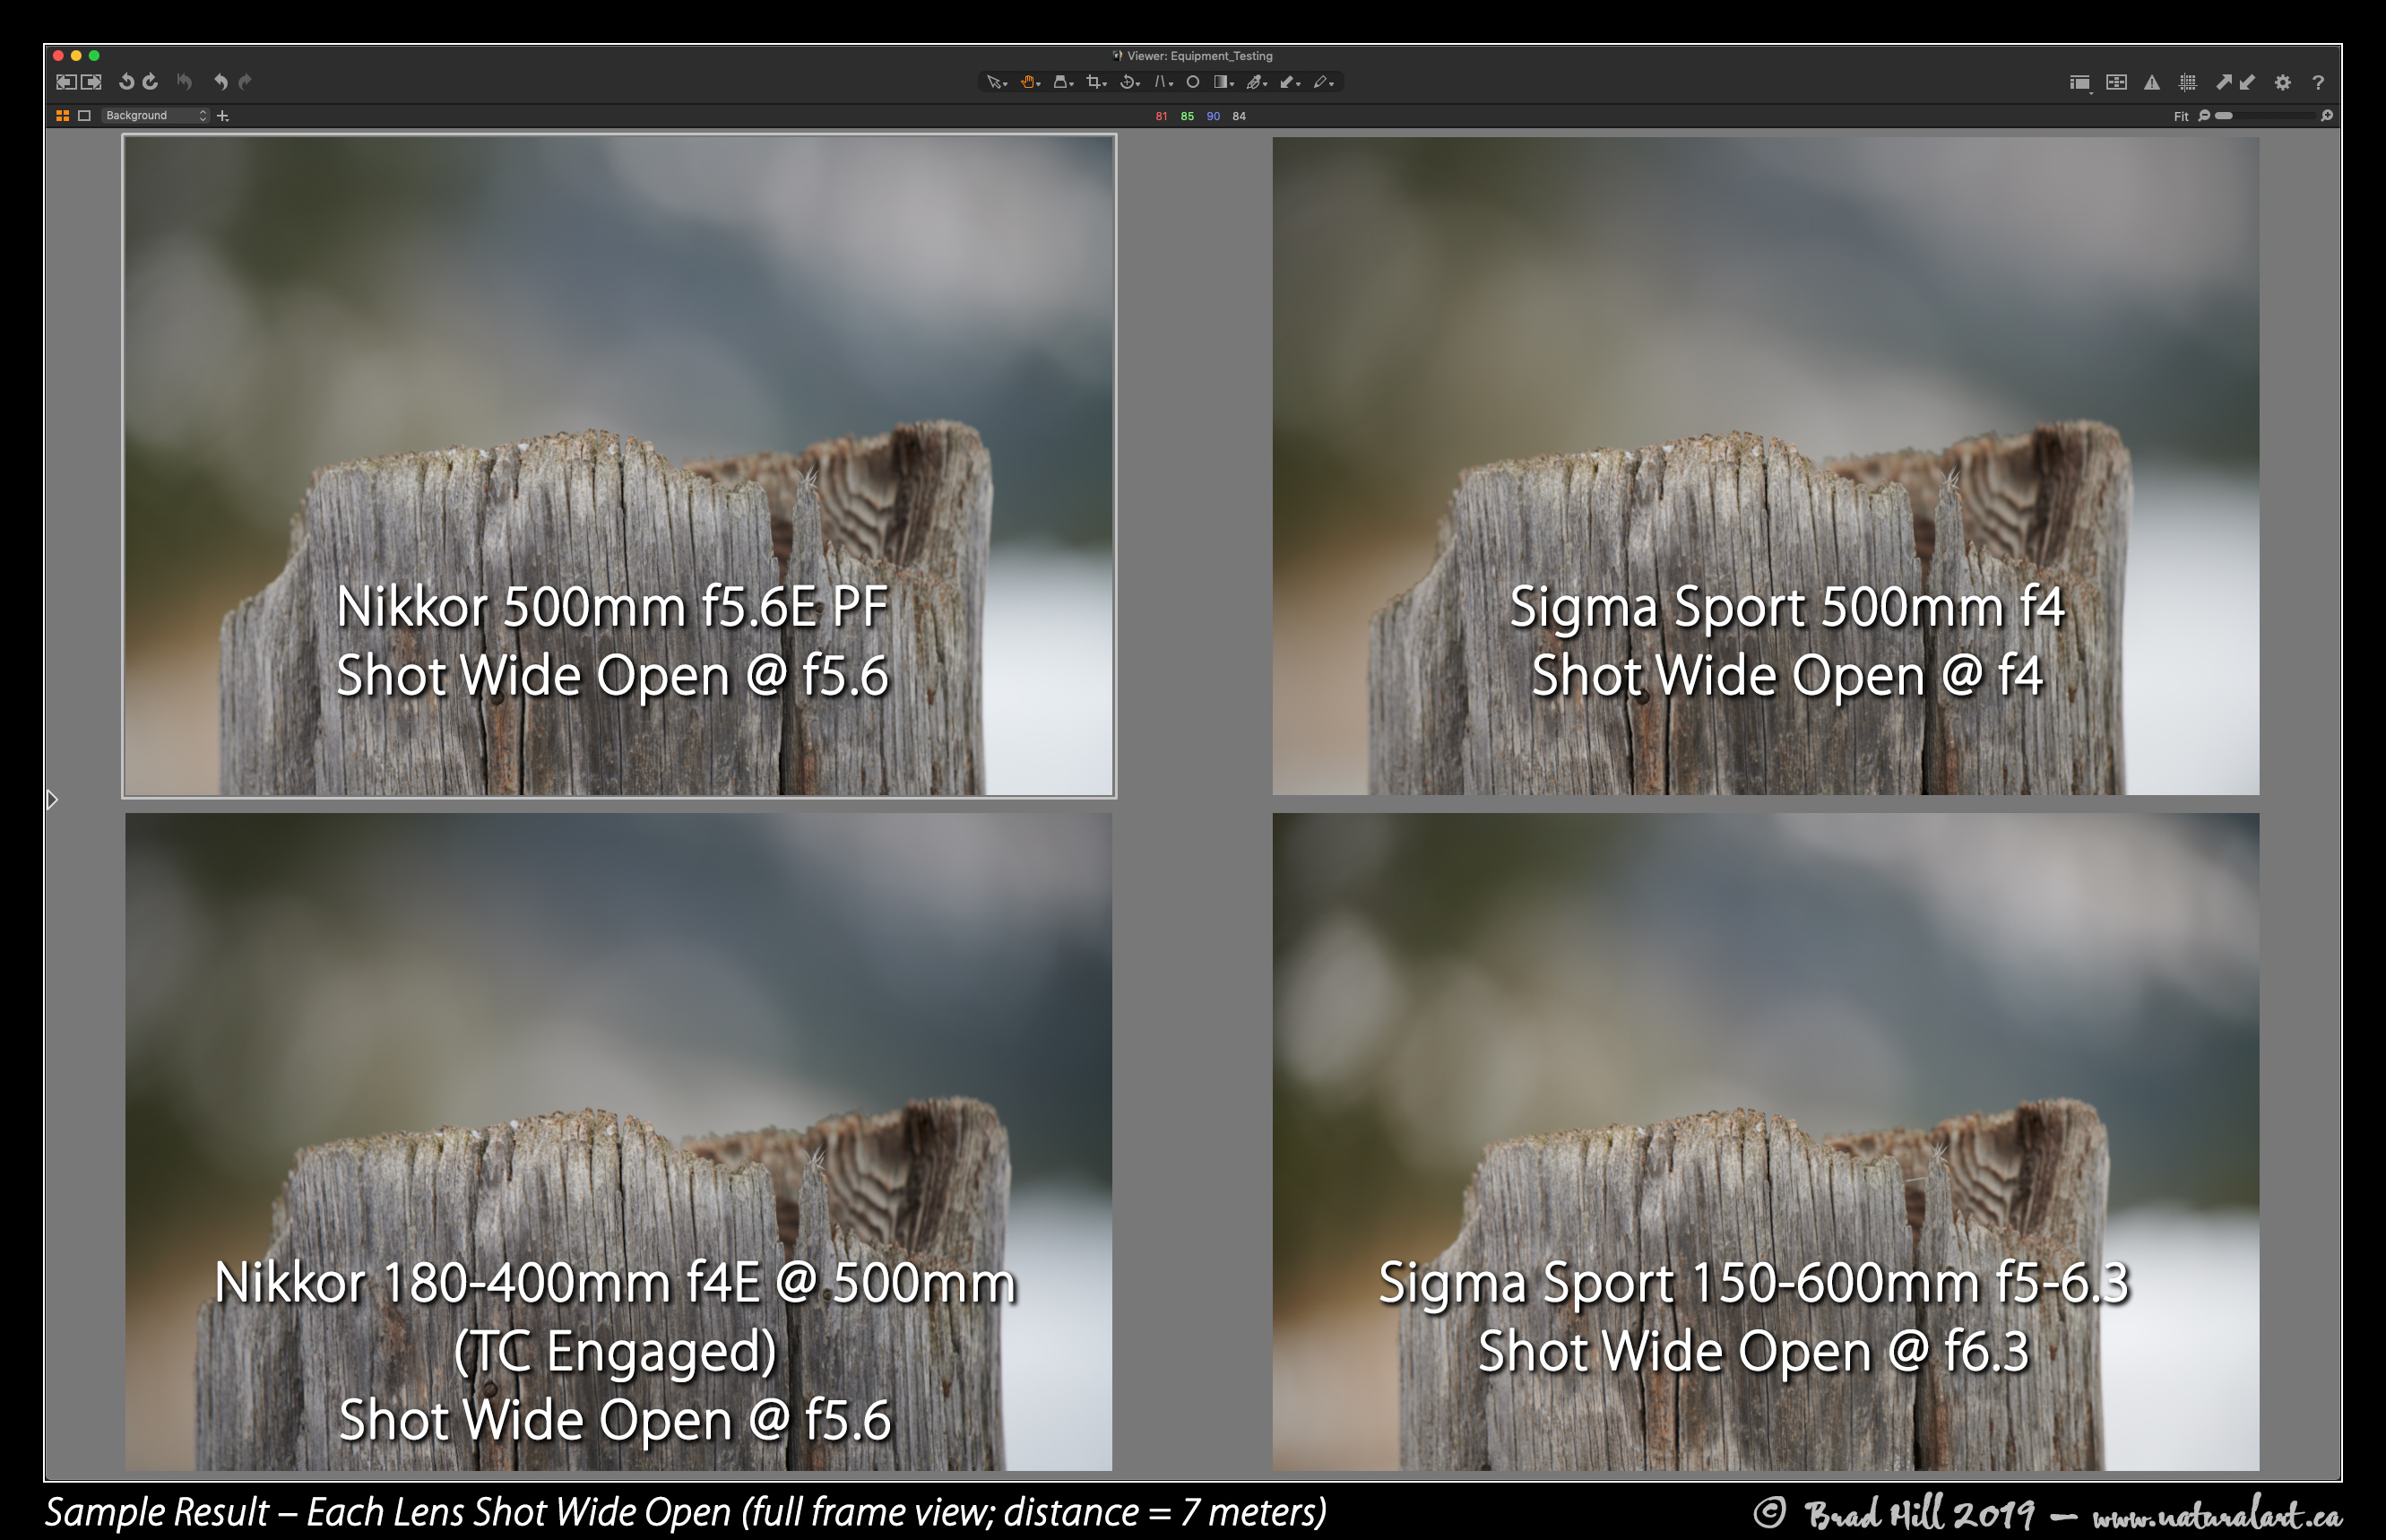Copy adjustments with the up arrow
The image size is (2386, 1540).
(x=2223, y=83)
